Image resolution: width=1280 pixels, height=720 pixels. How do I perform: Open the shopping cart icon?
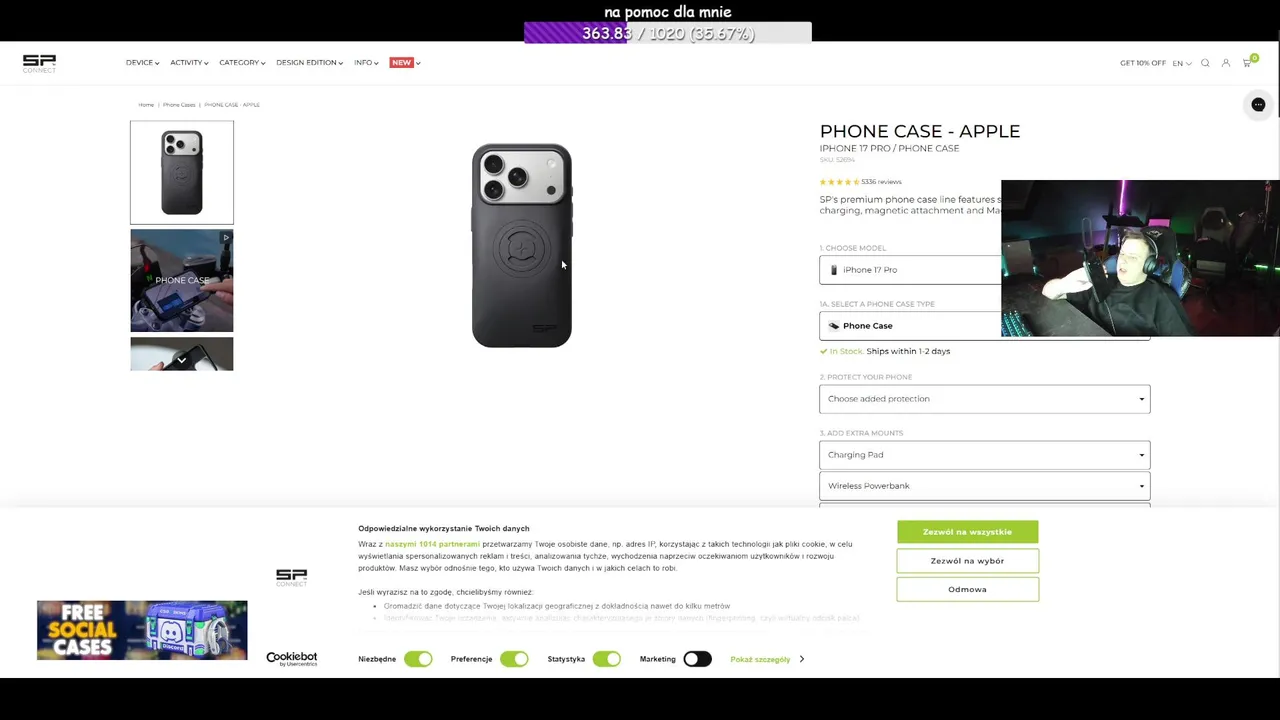(1247, 63)
